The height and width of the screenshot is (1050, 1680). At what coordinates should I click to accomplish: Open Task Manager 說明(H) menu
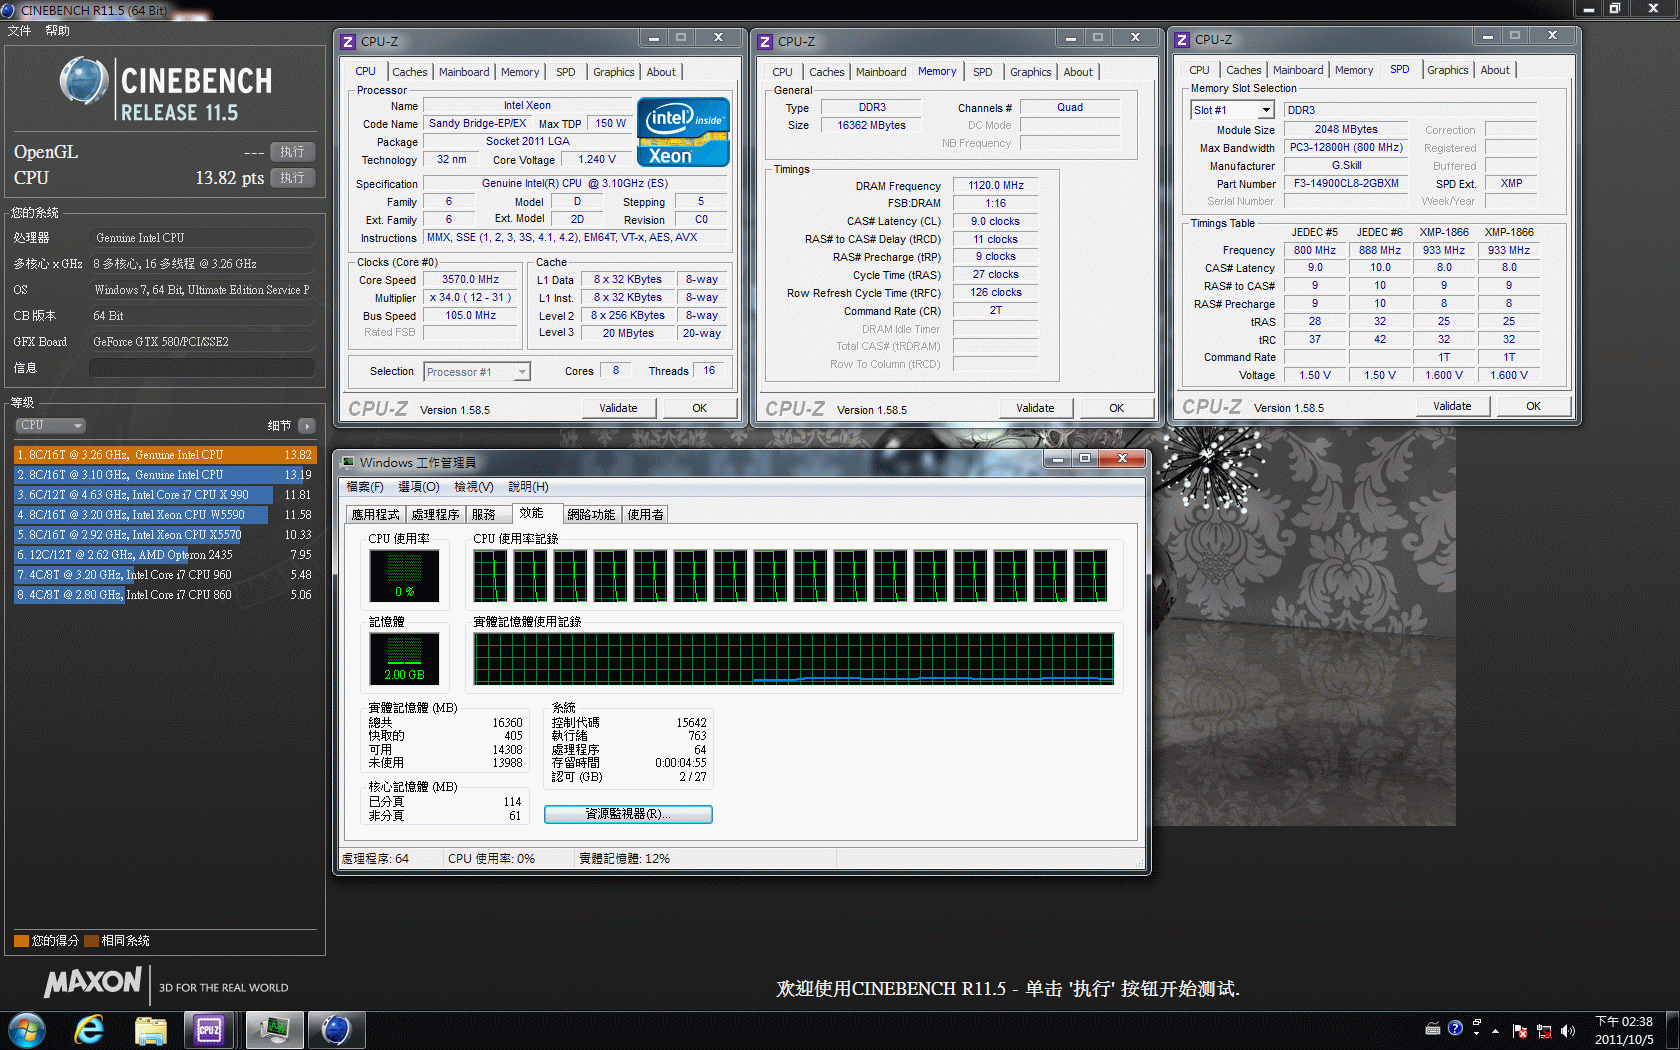[x=528, y=487]
